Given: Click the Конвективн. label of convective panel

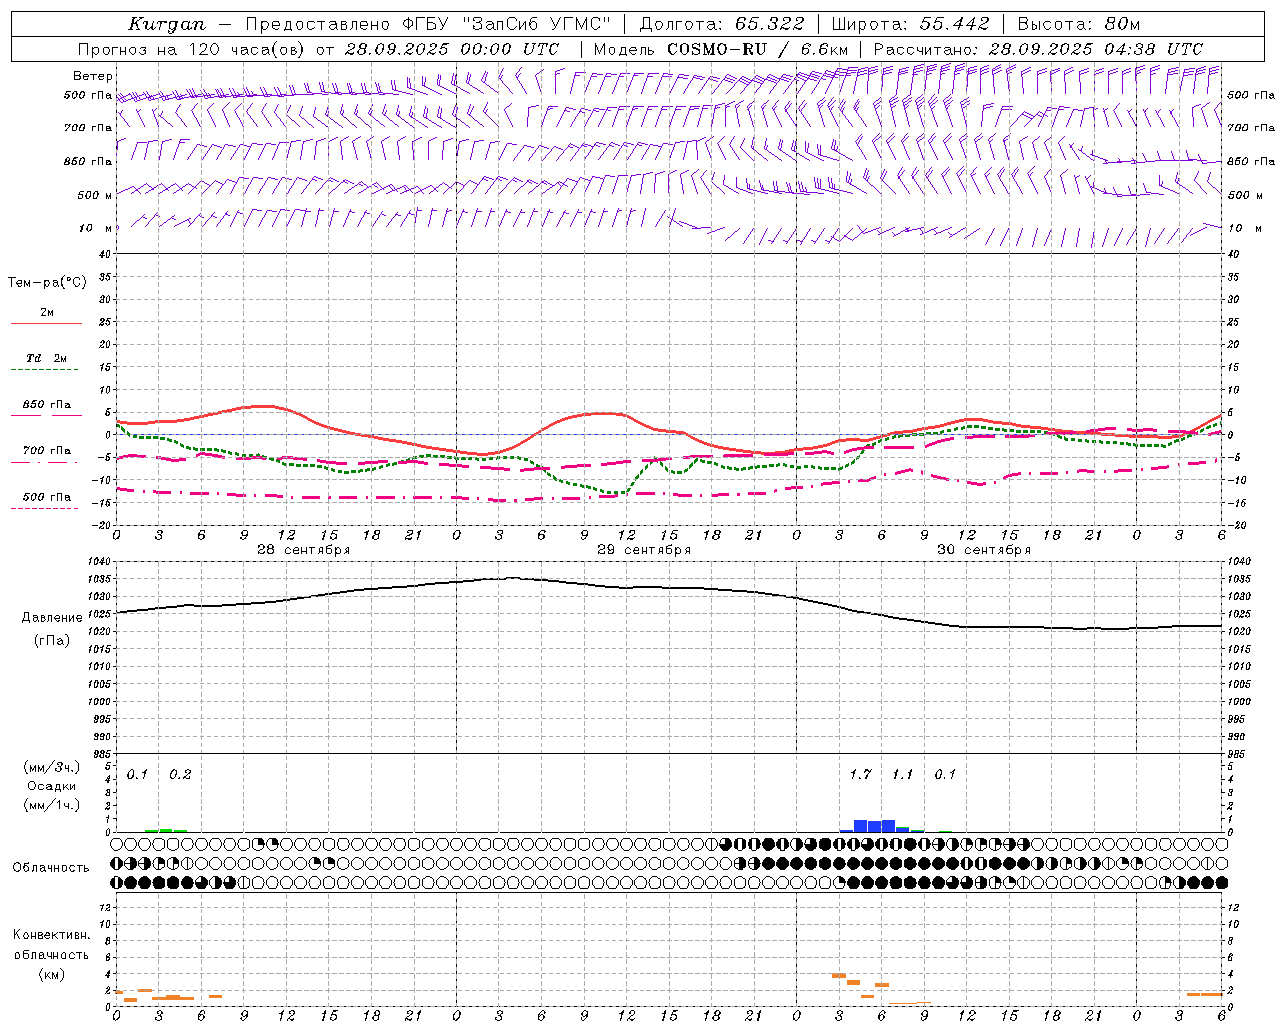Looking at the screenshot, I should 52,935.
